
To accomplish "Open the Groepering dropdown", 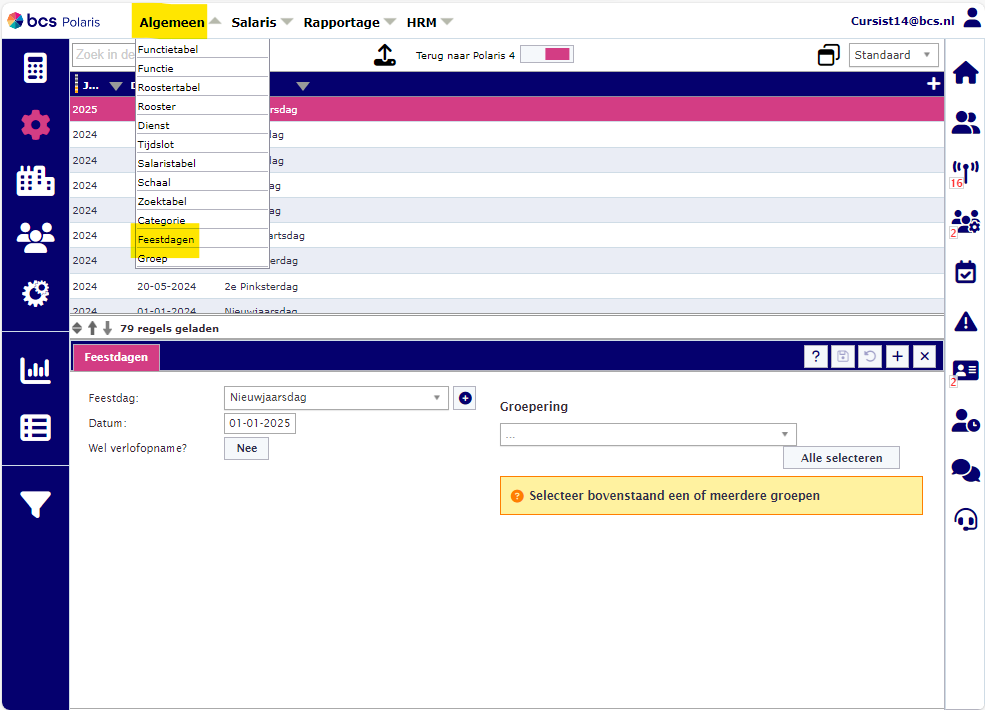I will 648,434.
